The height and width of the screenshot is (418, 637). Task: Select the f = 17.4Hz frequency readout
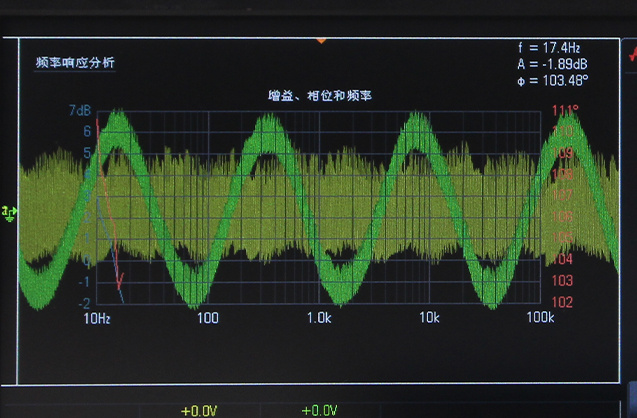[549, 48]
